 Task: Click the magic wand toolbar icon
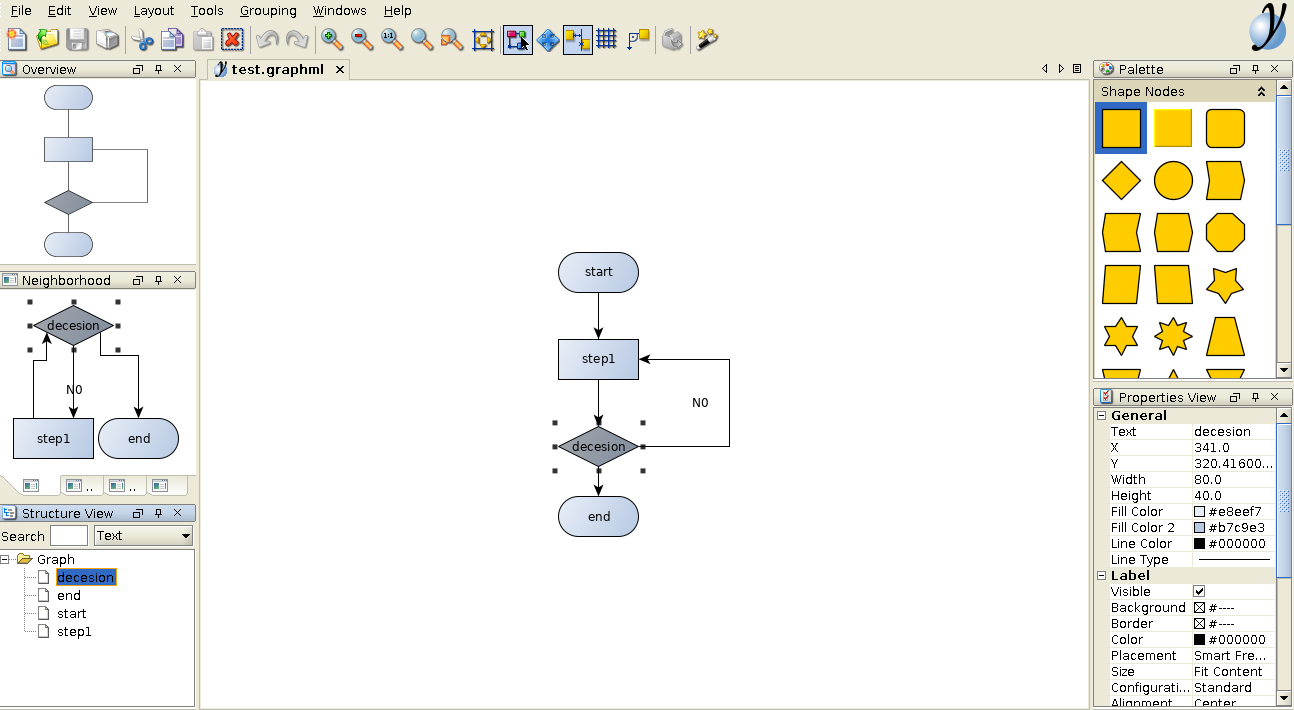point(708,39)
